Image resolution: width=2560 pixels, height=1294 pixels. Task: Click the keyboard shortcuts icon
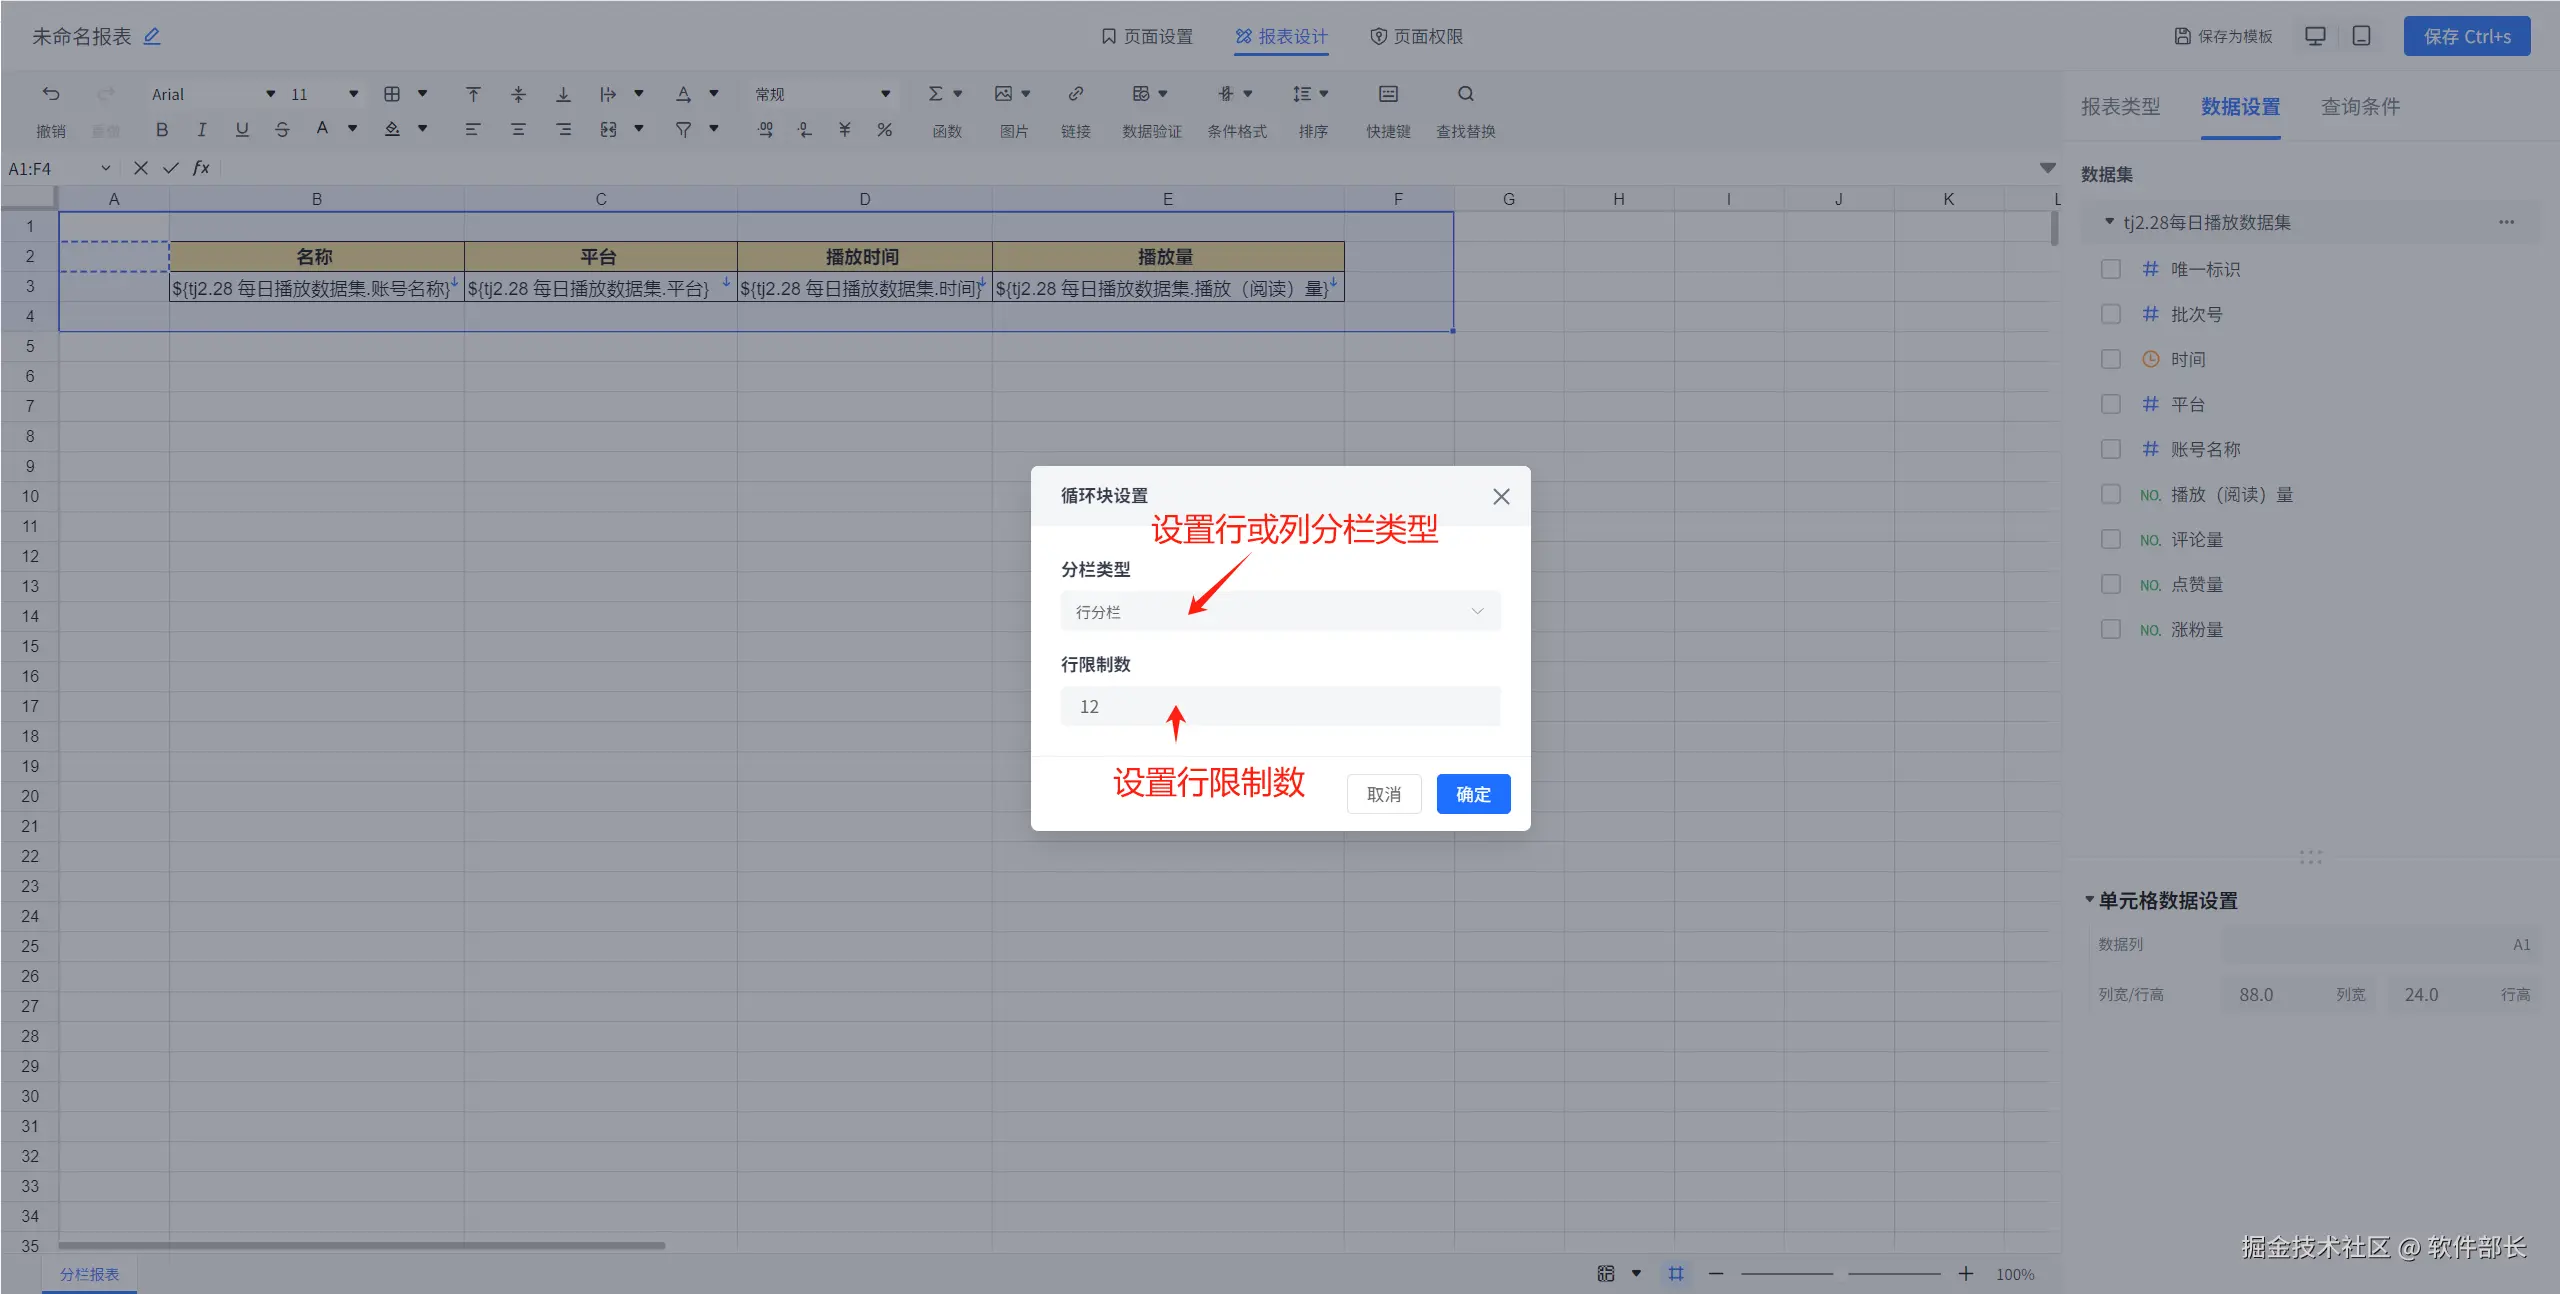1388,94
